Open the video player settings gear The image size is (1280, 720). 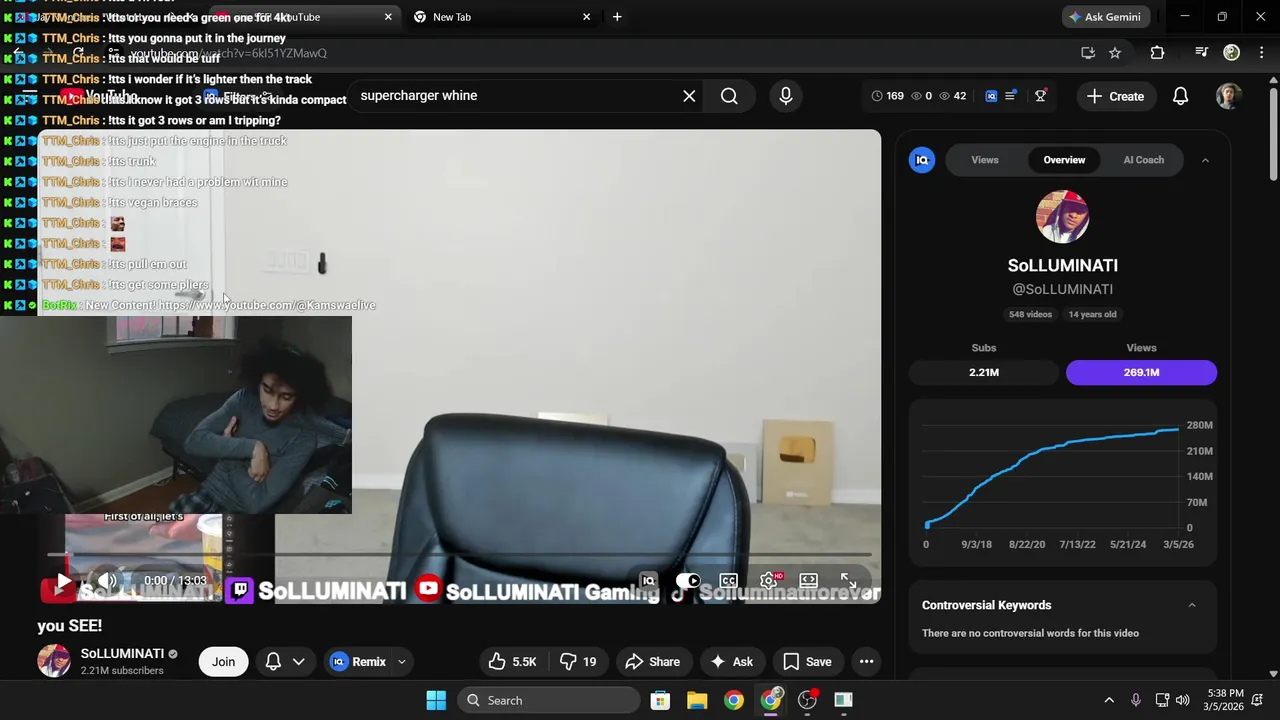pyautogui.click(x=769, y=581)
